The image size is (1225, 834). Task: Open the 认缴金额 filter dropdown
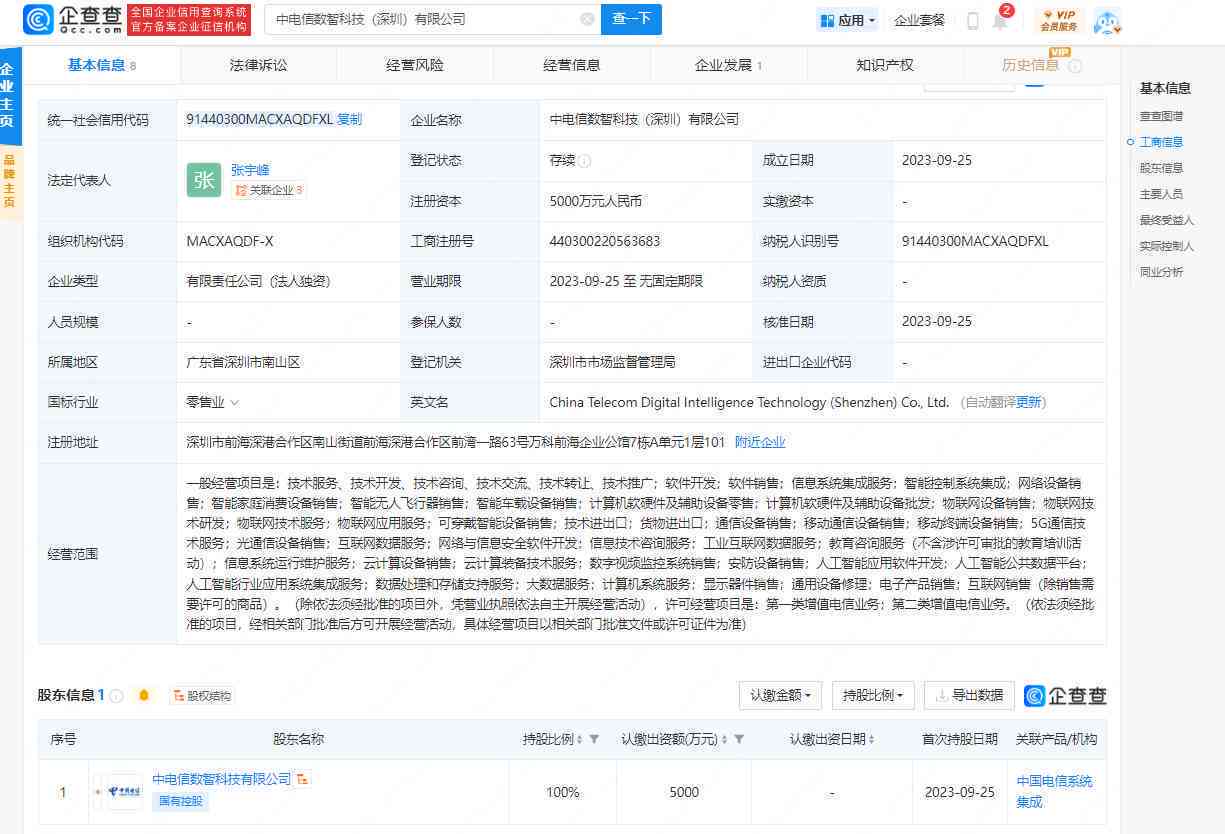click(780, 695)
